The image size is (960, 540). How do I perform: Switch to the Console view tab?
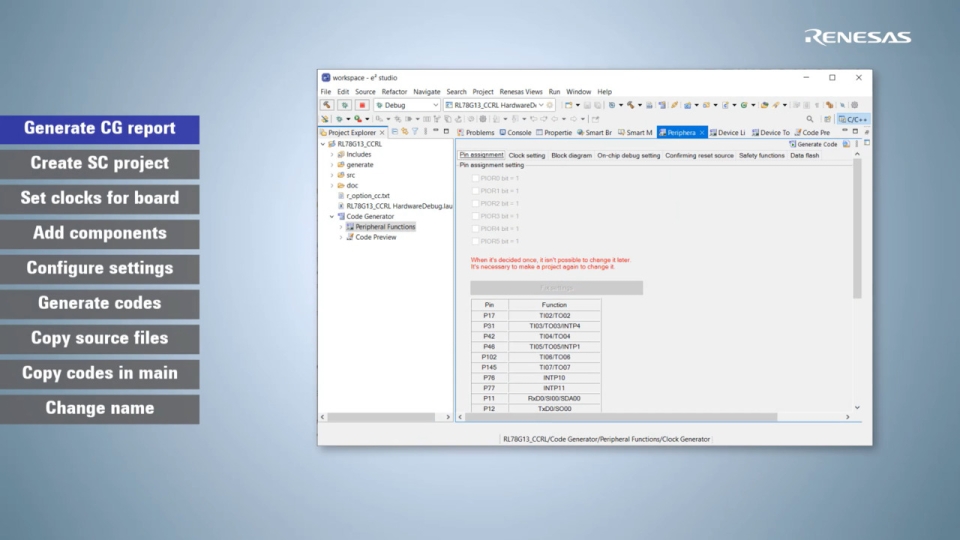[x=515, y=132]
